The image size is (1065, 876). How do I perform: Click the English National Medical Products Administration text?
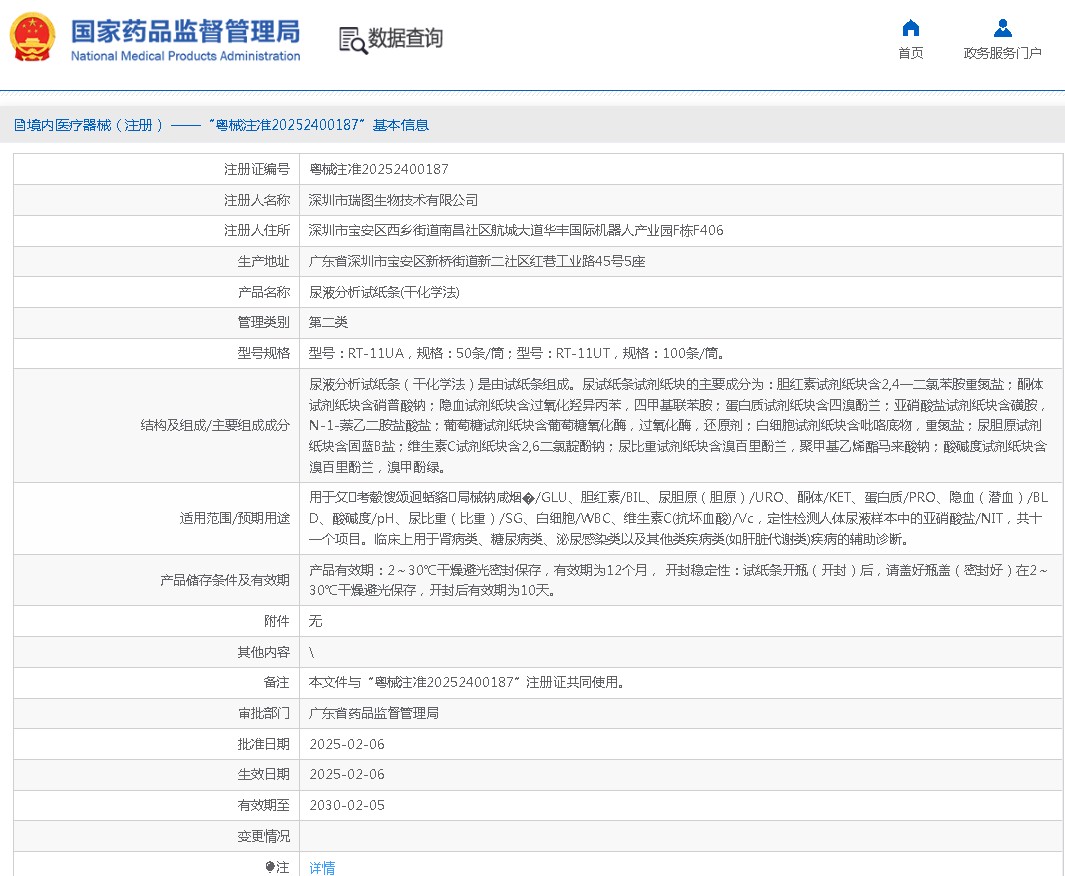pos(185,56)
